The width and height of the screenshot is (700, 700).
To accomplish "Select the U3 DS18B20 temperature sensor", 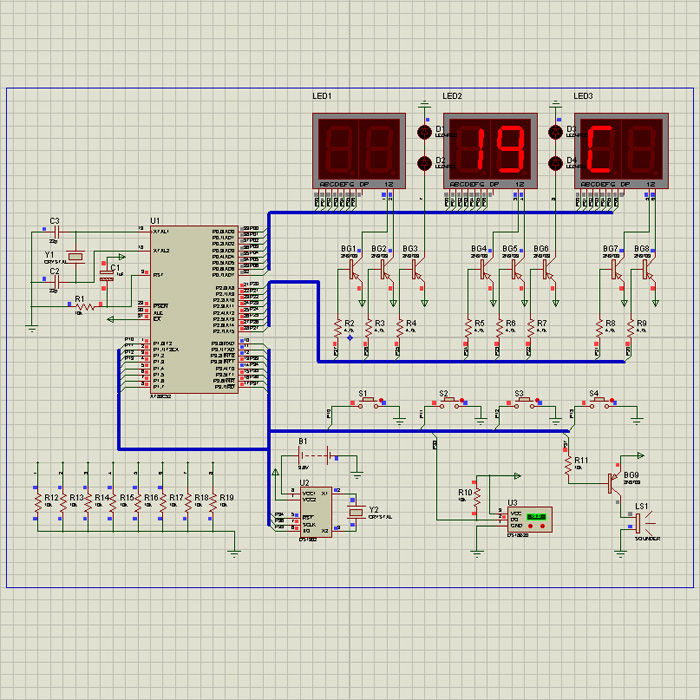I will [530, 520].
